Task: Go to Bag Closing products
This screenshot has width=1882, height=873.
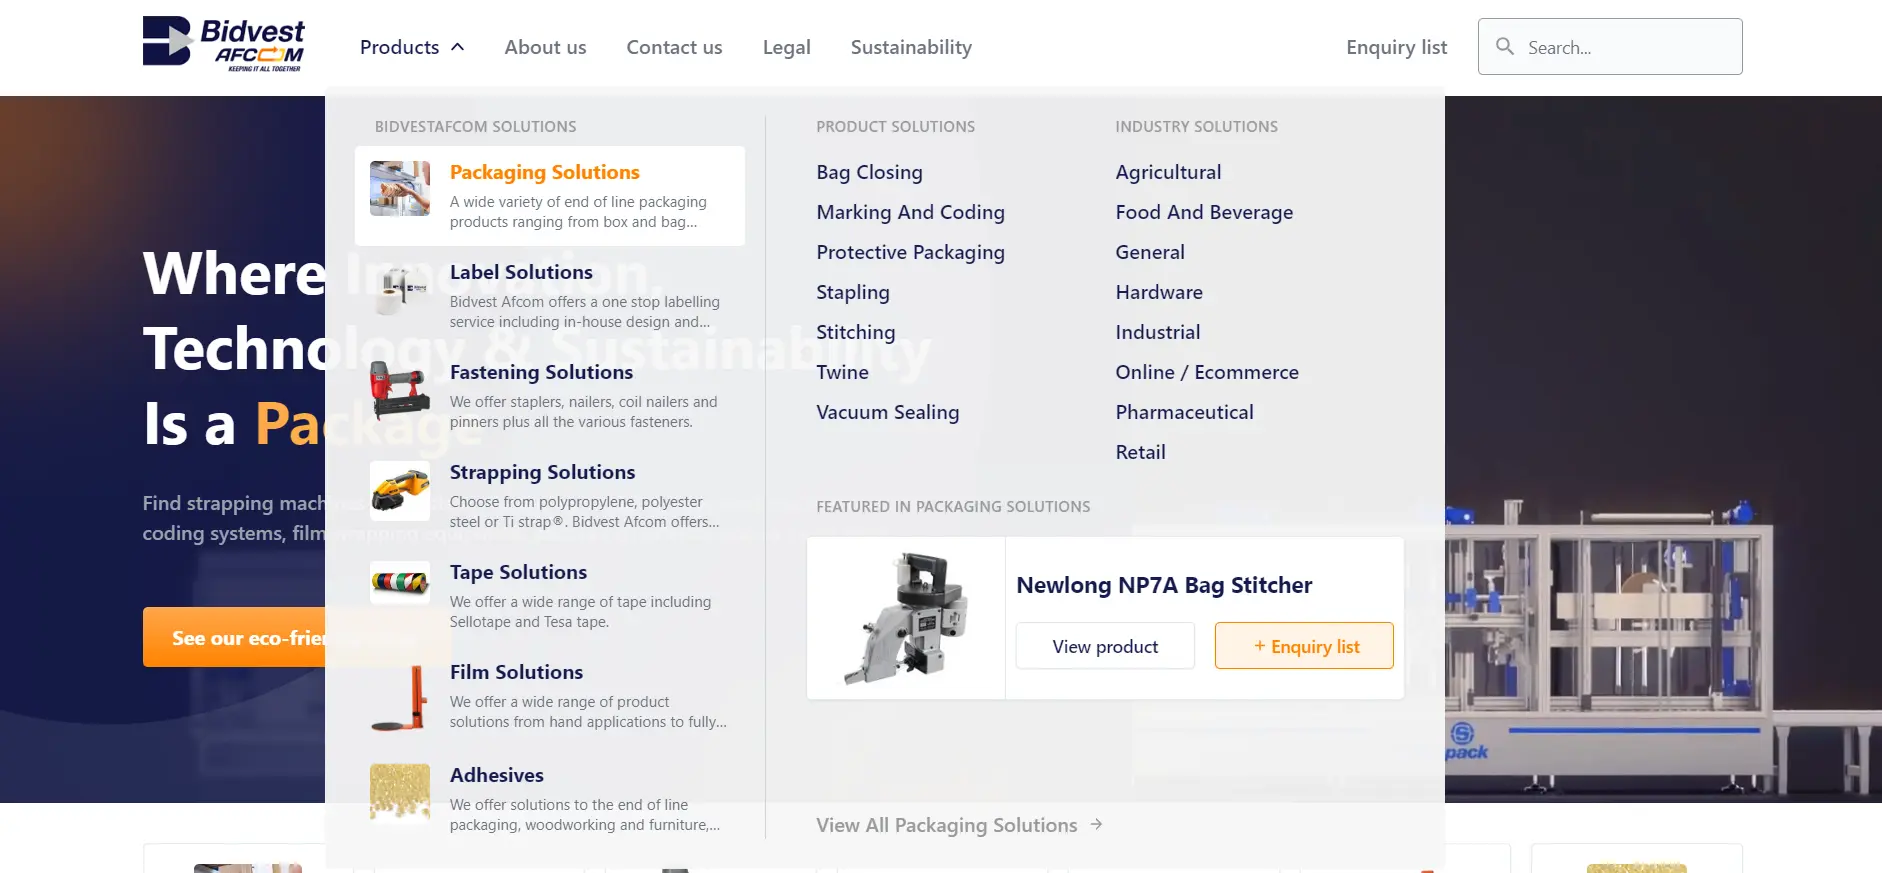Action: coord(869,172)
